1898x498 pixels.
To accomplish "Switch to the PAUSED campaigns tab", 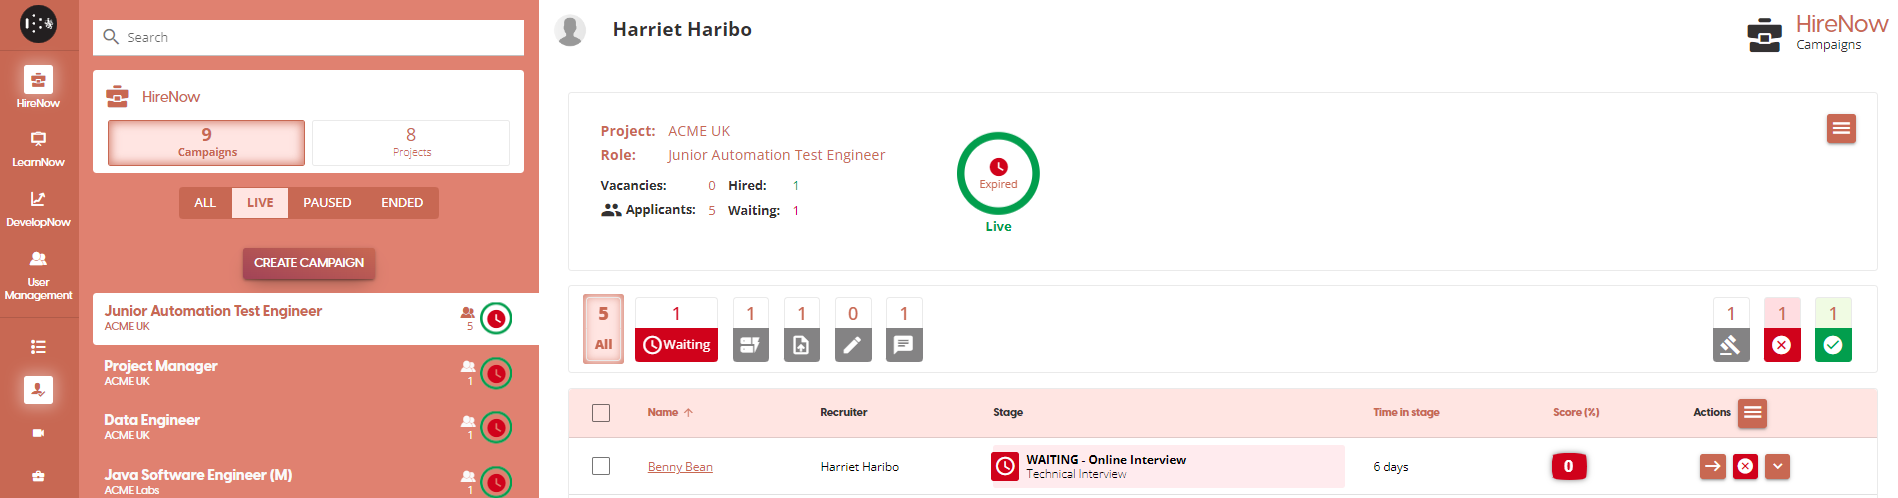I will 327,203.
